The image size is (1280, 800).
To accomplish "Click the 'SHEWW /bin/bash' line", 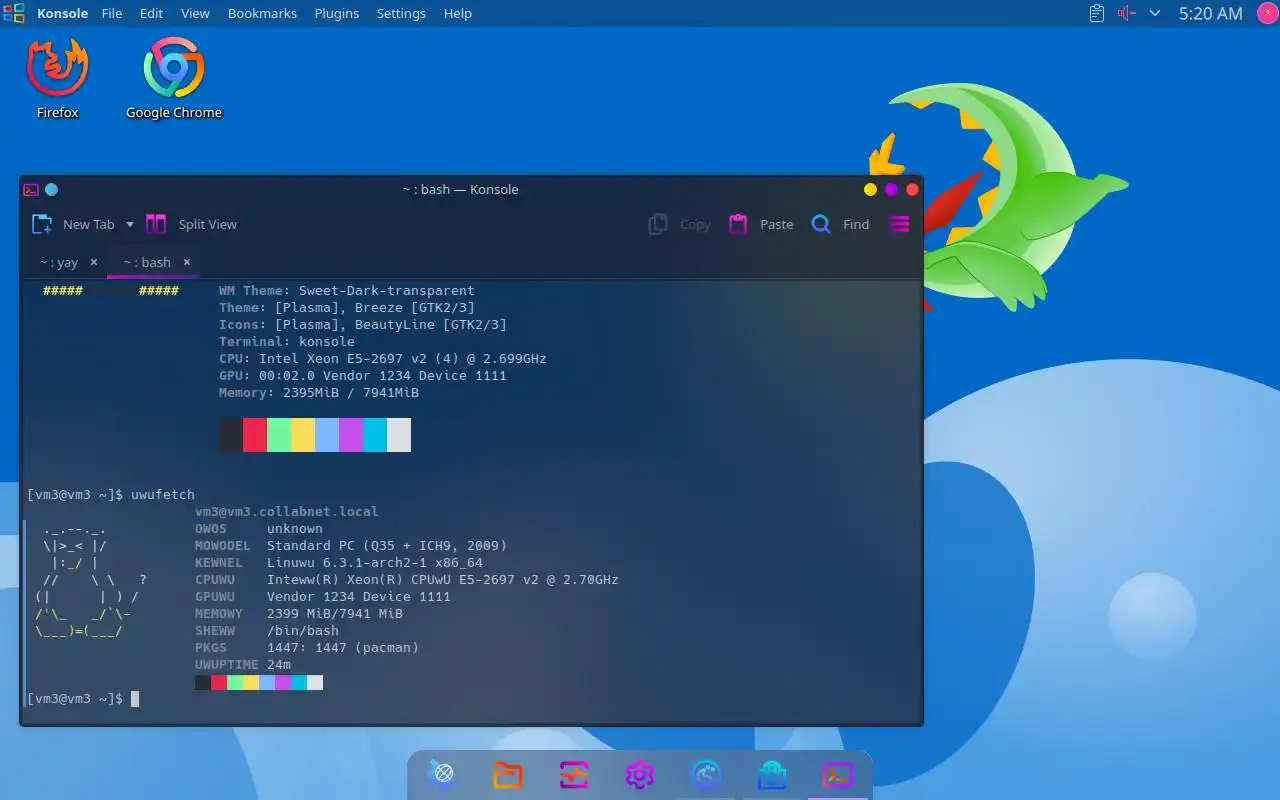I will pos(267,630).
